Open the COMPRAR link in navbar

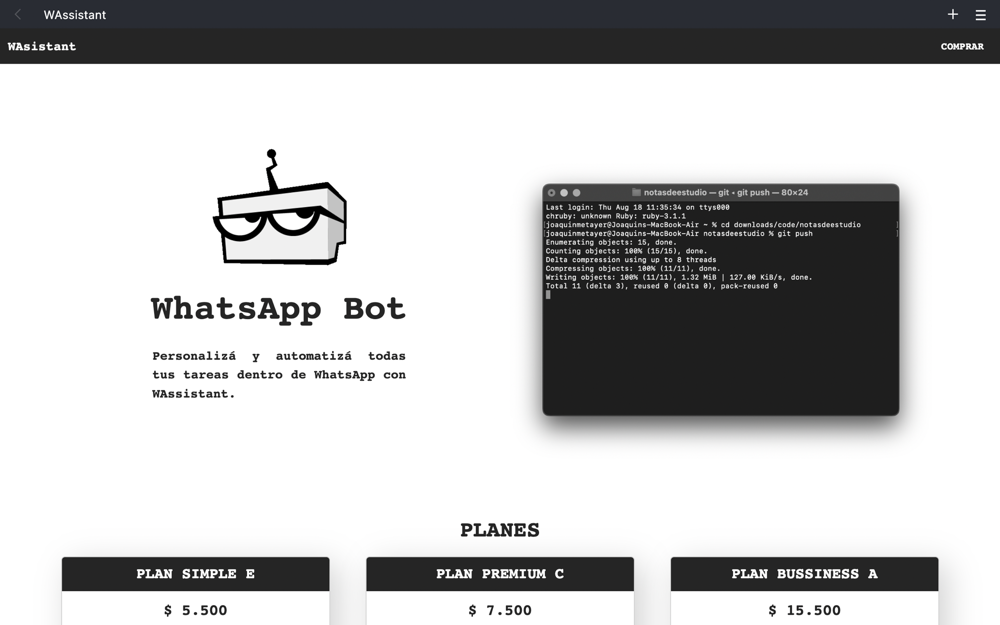click(x=962, y=47)
